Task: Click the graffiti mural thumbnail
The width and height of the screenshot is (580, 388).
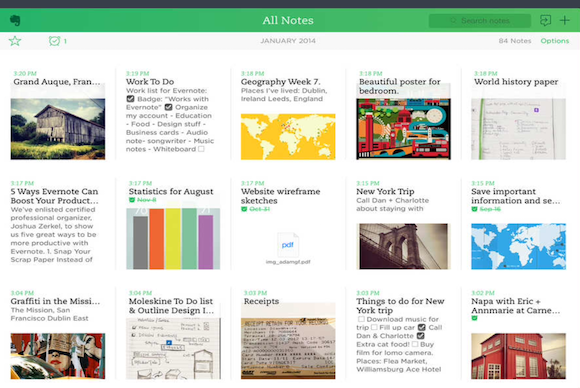Action: tap(58, 356)
